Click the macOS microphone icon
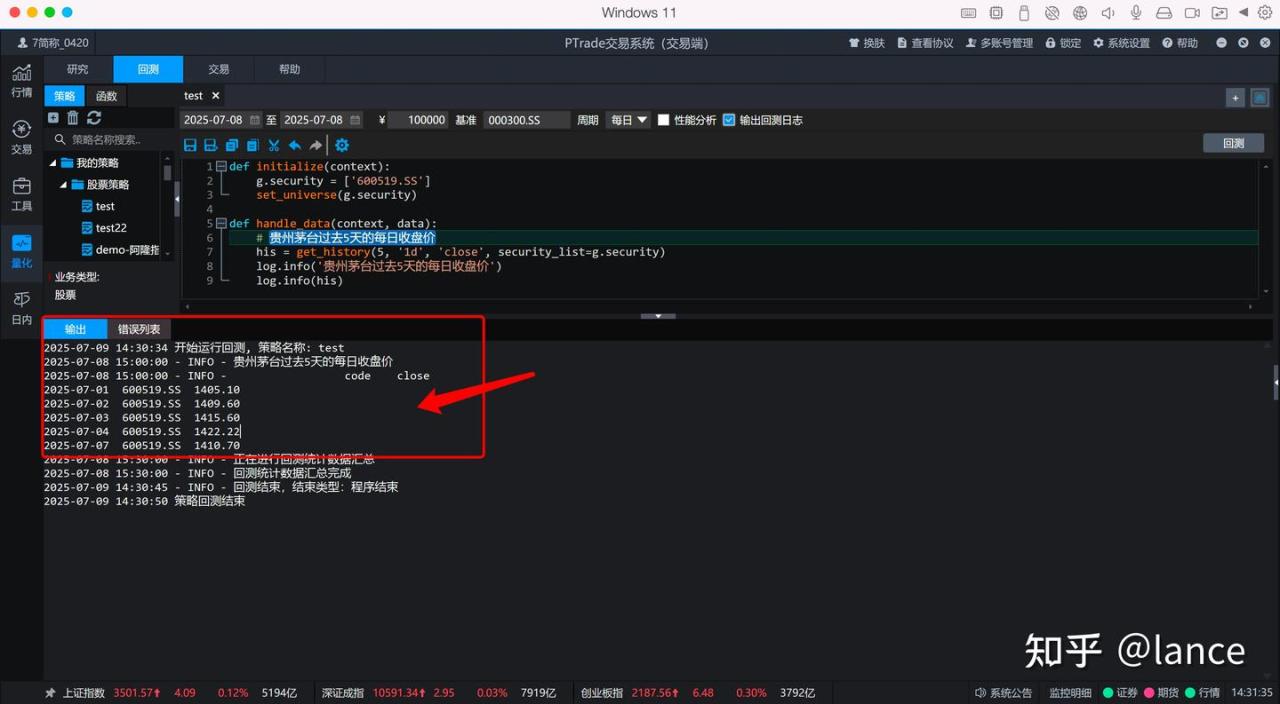The image size is (1280, 704). coord(1136,13)
